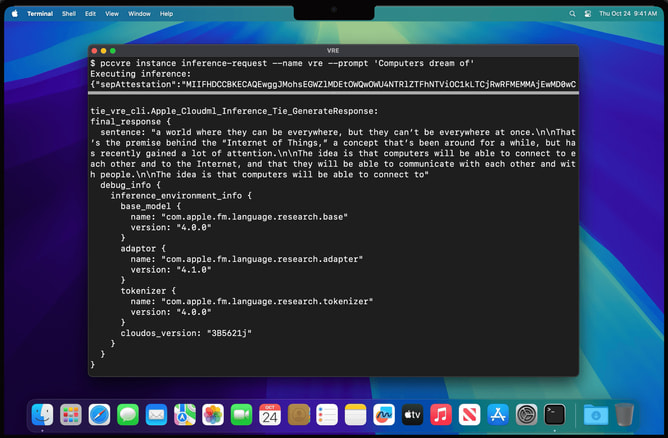
Task: Open Trash in the dock
Action: 624,415
